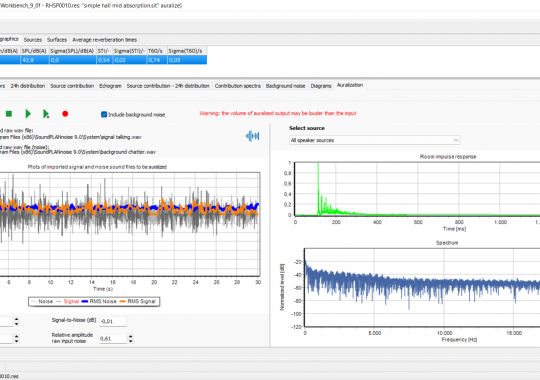Open the 24h distribution tab
The height and width of the screenshot is (380, 540).
click(x=28, y=86)
